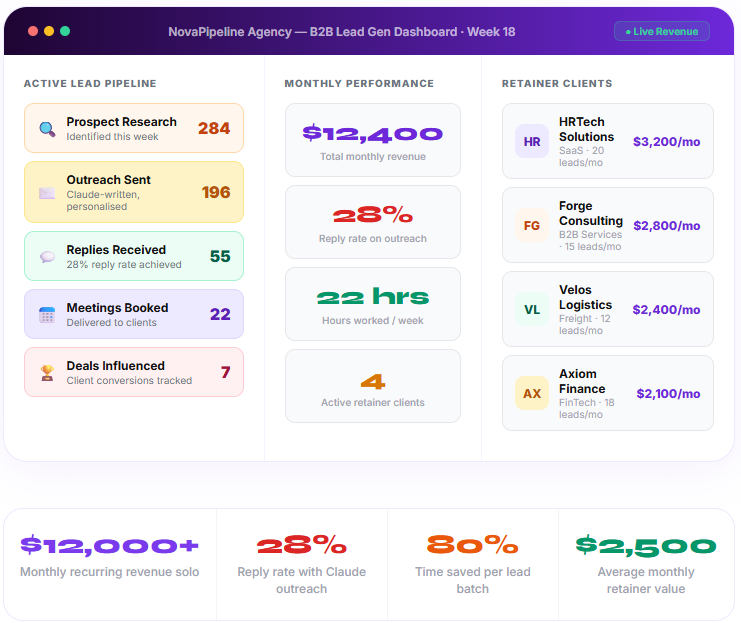Click the HRTech Solutions client name
741x623 pixels.
(x=586, y=129)
